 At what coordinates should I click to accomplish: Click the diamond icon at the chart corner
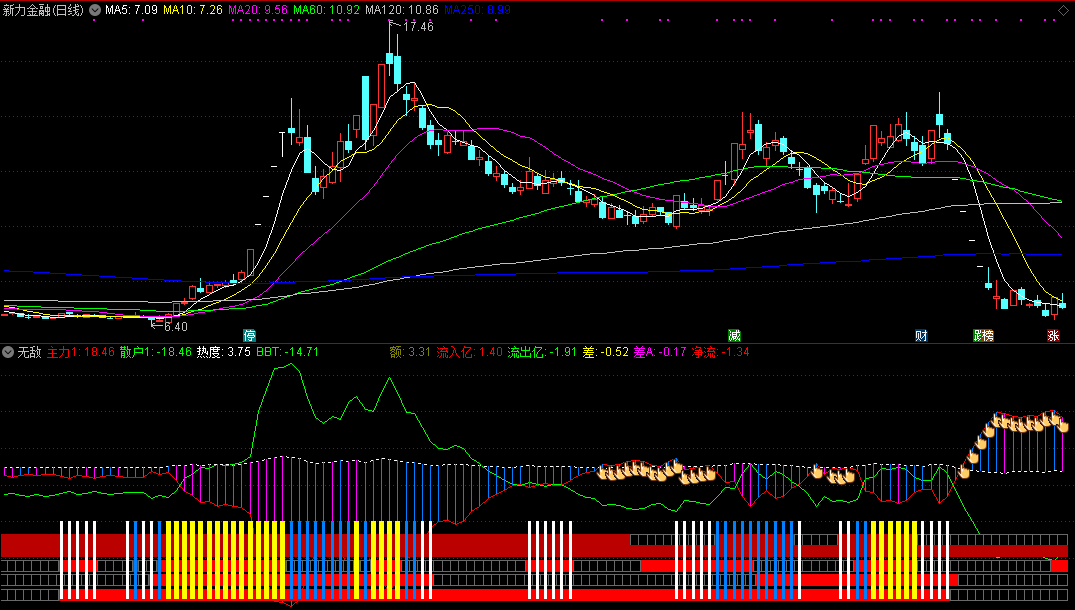[1063, 10]
